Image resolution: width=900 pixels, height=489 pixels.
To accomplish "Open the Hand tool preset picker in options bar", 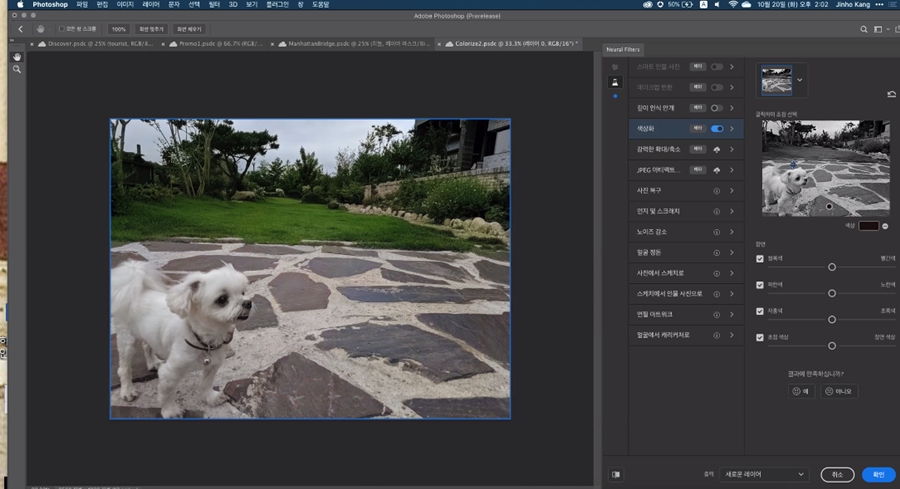I will [x=40, y=29].
